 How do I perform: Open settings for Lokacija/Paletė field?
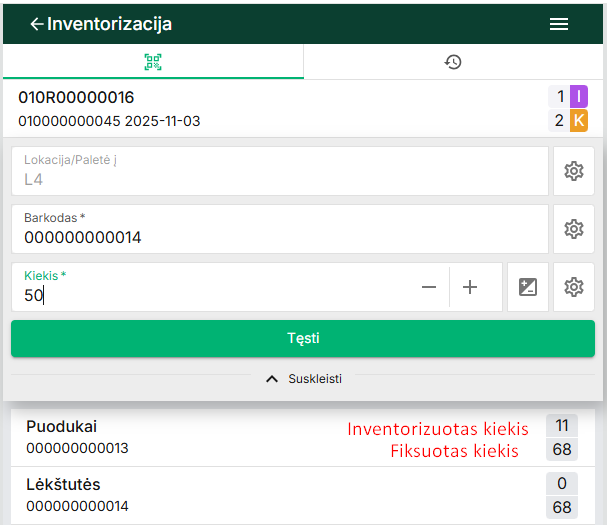(x=573, y=171)
